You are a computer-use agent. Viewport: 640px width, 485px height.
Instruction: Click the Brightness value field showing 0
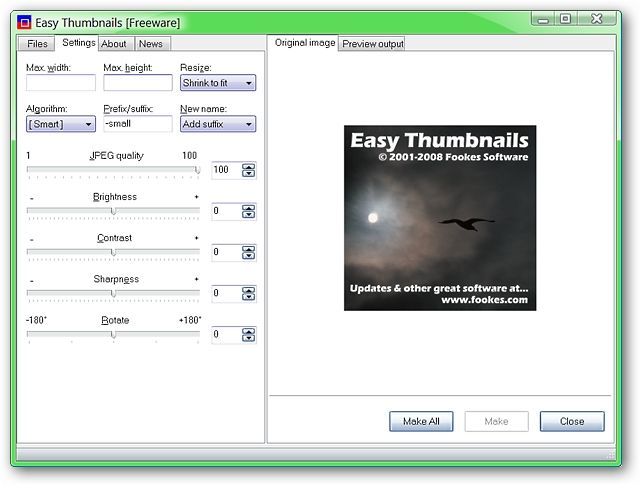pyautogui.click(x=226, y=211)
